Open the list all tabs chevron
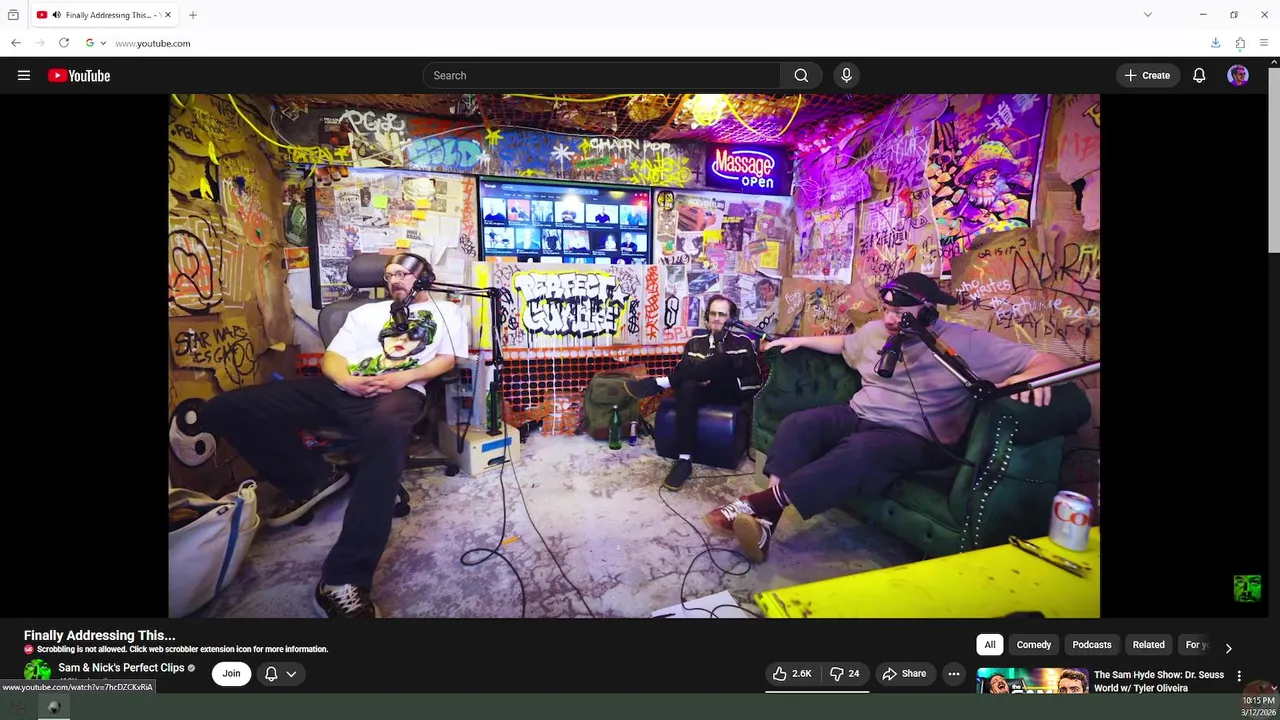Viewport: 1280px width, 720px height. click(1148, 15)
